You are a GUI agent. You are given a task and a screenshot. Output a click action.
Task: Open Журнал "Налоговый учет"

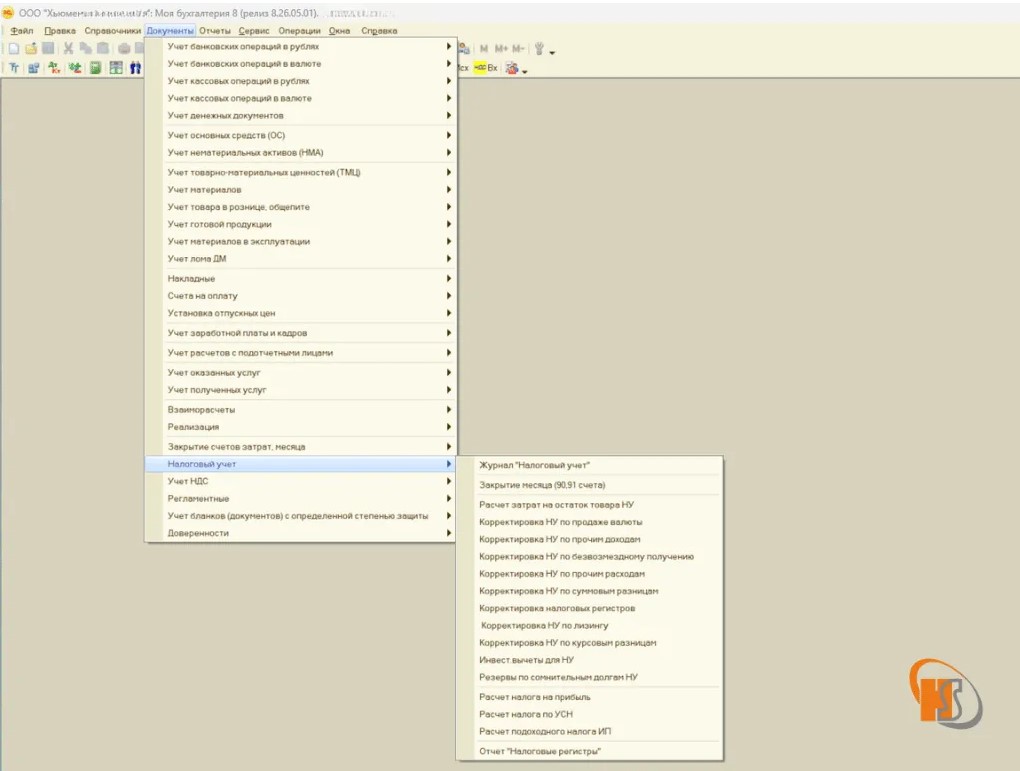click(x=589, y=465)
